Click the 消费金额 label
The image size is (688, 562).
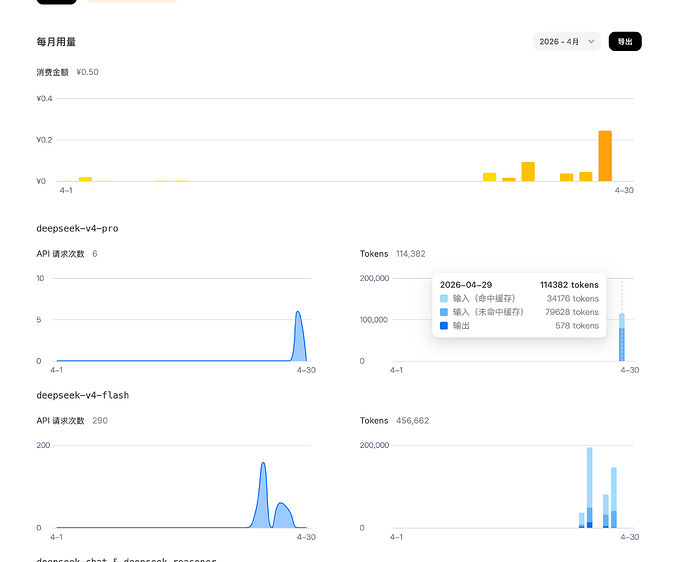[x=53, y=72]
